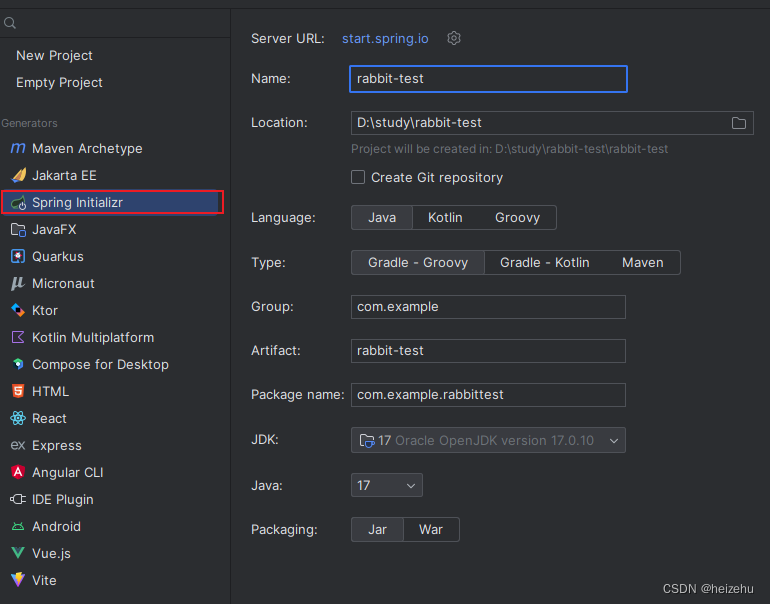Click the HTML5 shield icon
Viewport: 770px width, 604px height.
coord(18,391)
